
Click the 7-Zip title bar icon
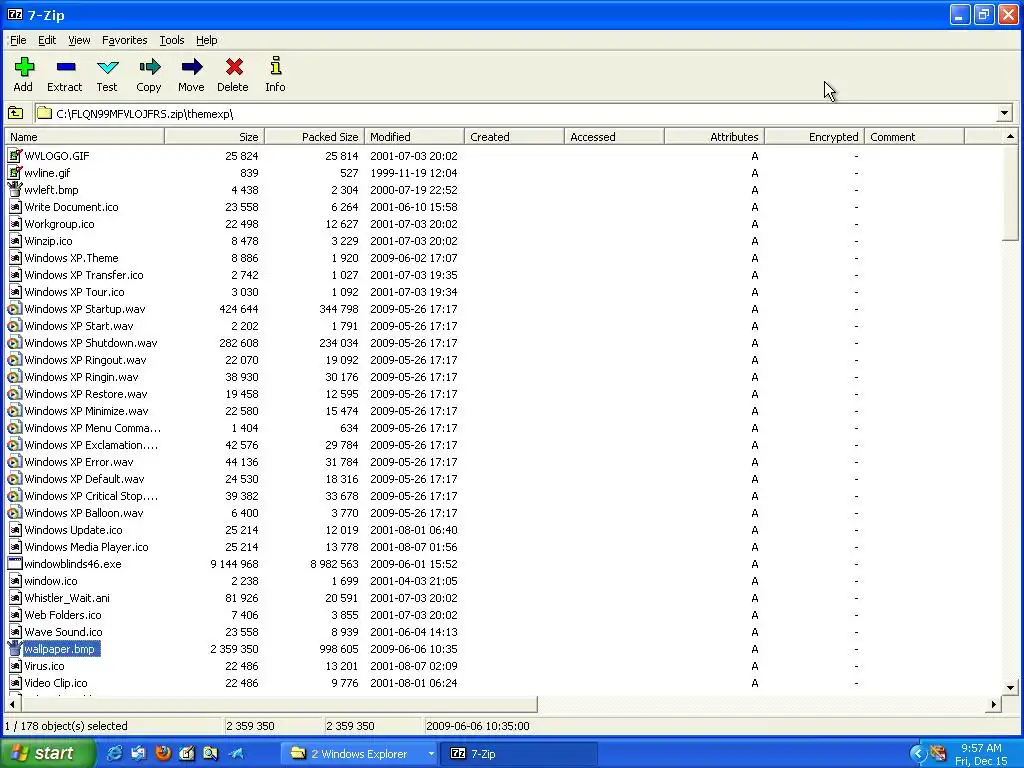tap(14, 14)
